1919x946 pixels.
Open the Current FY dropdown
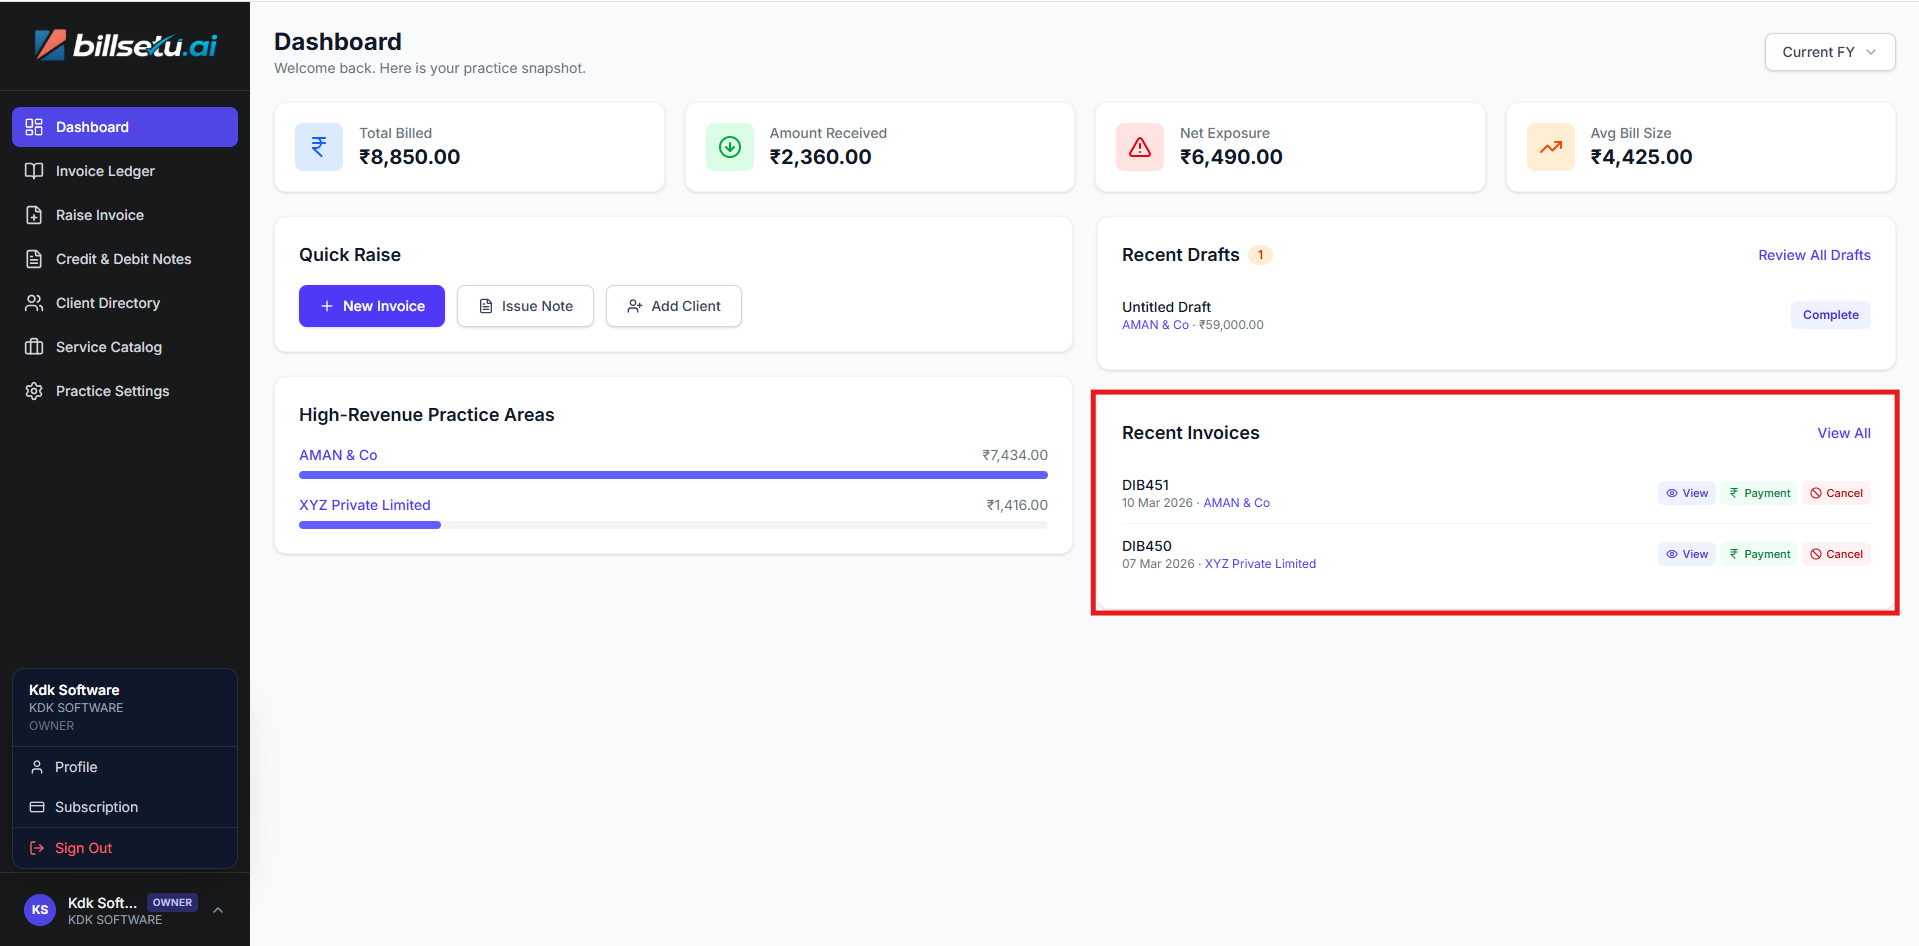point(1829,52)
